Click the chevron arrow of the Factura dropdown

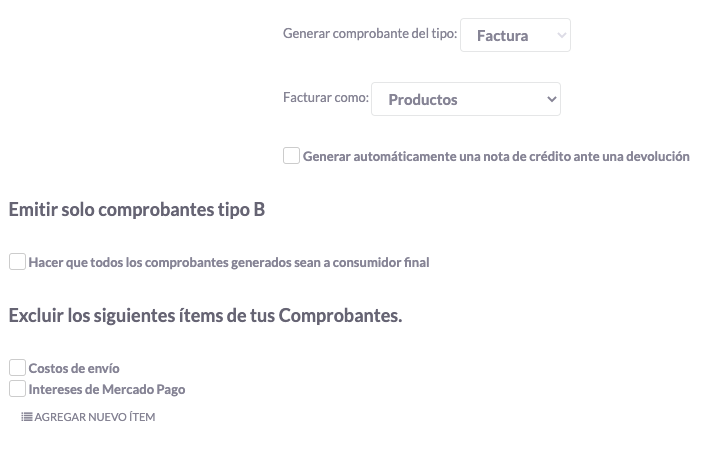click(561, 36)
